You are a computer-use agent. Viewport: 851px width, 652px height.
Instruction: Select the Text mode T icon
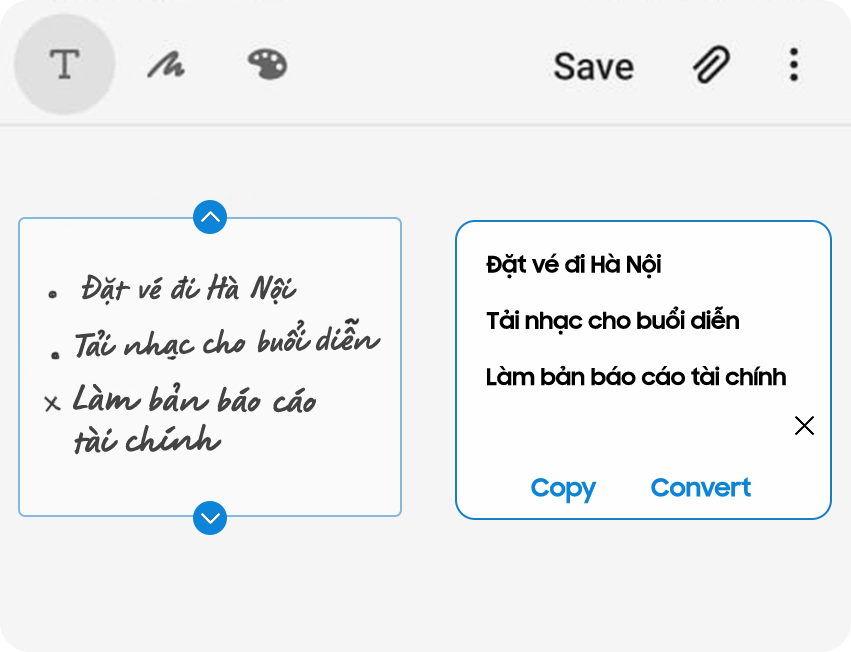point(65,64)
